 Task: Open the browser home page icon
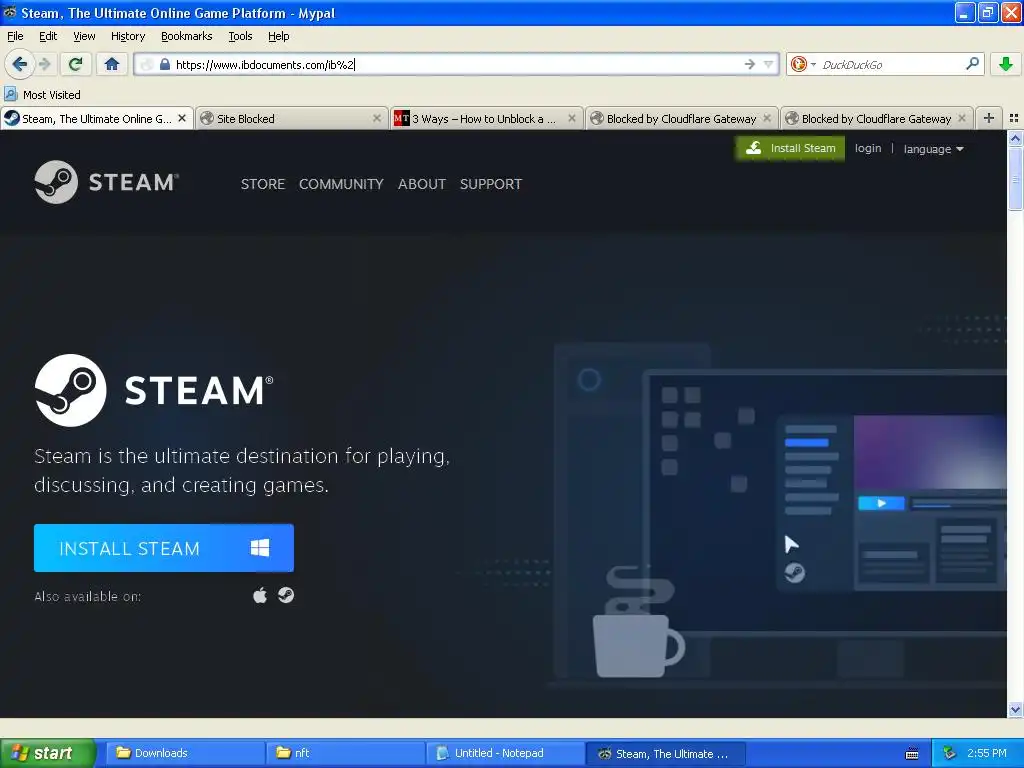pyautogui.click(x=112, y=64)
